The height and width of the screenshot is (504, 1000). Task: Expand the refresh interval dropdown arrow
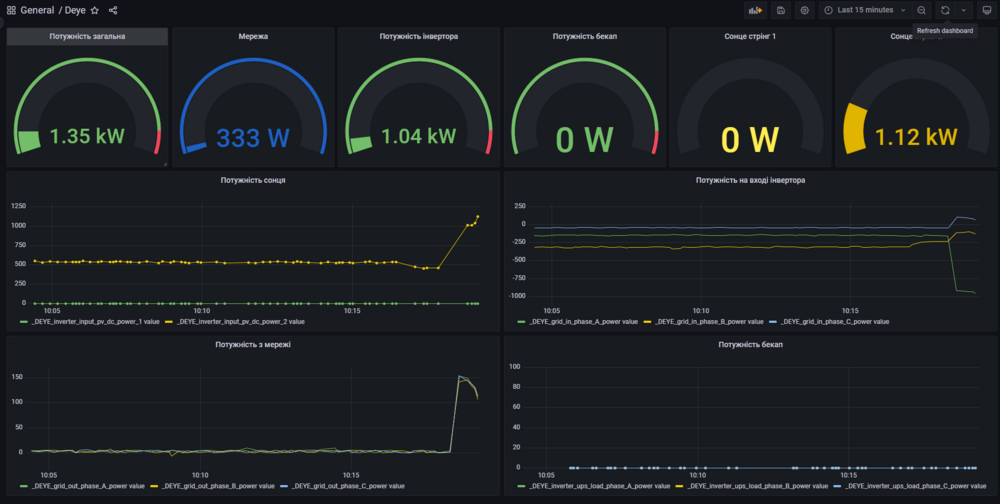click(964, 10)
